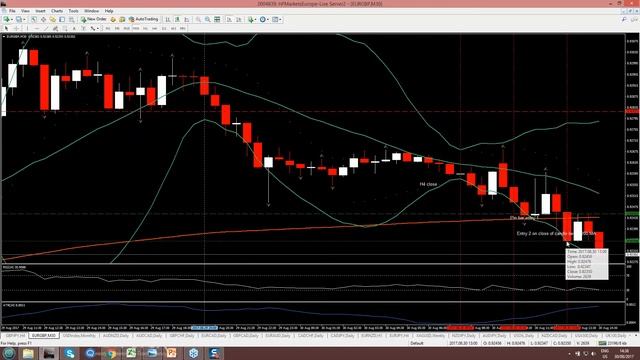This screenshot has height=360, width=640.
Task: Switch to the EURGBP,M30 chart tab
Action: click(44, 336)
